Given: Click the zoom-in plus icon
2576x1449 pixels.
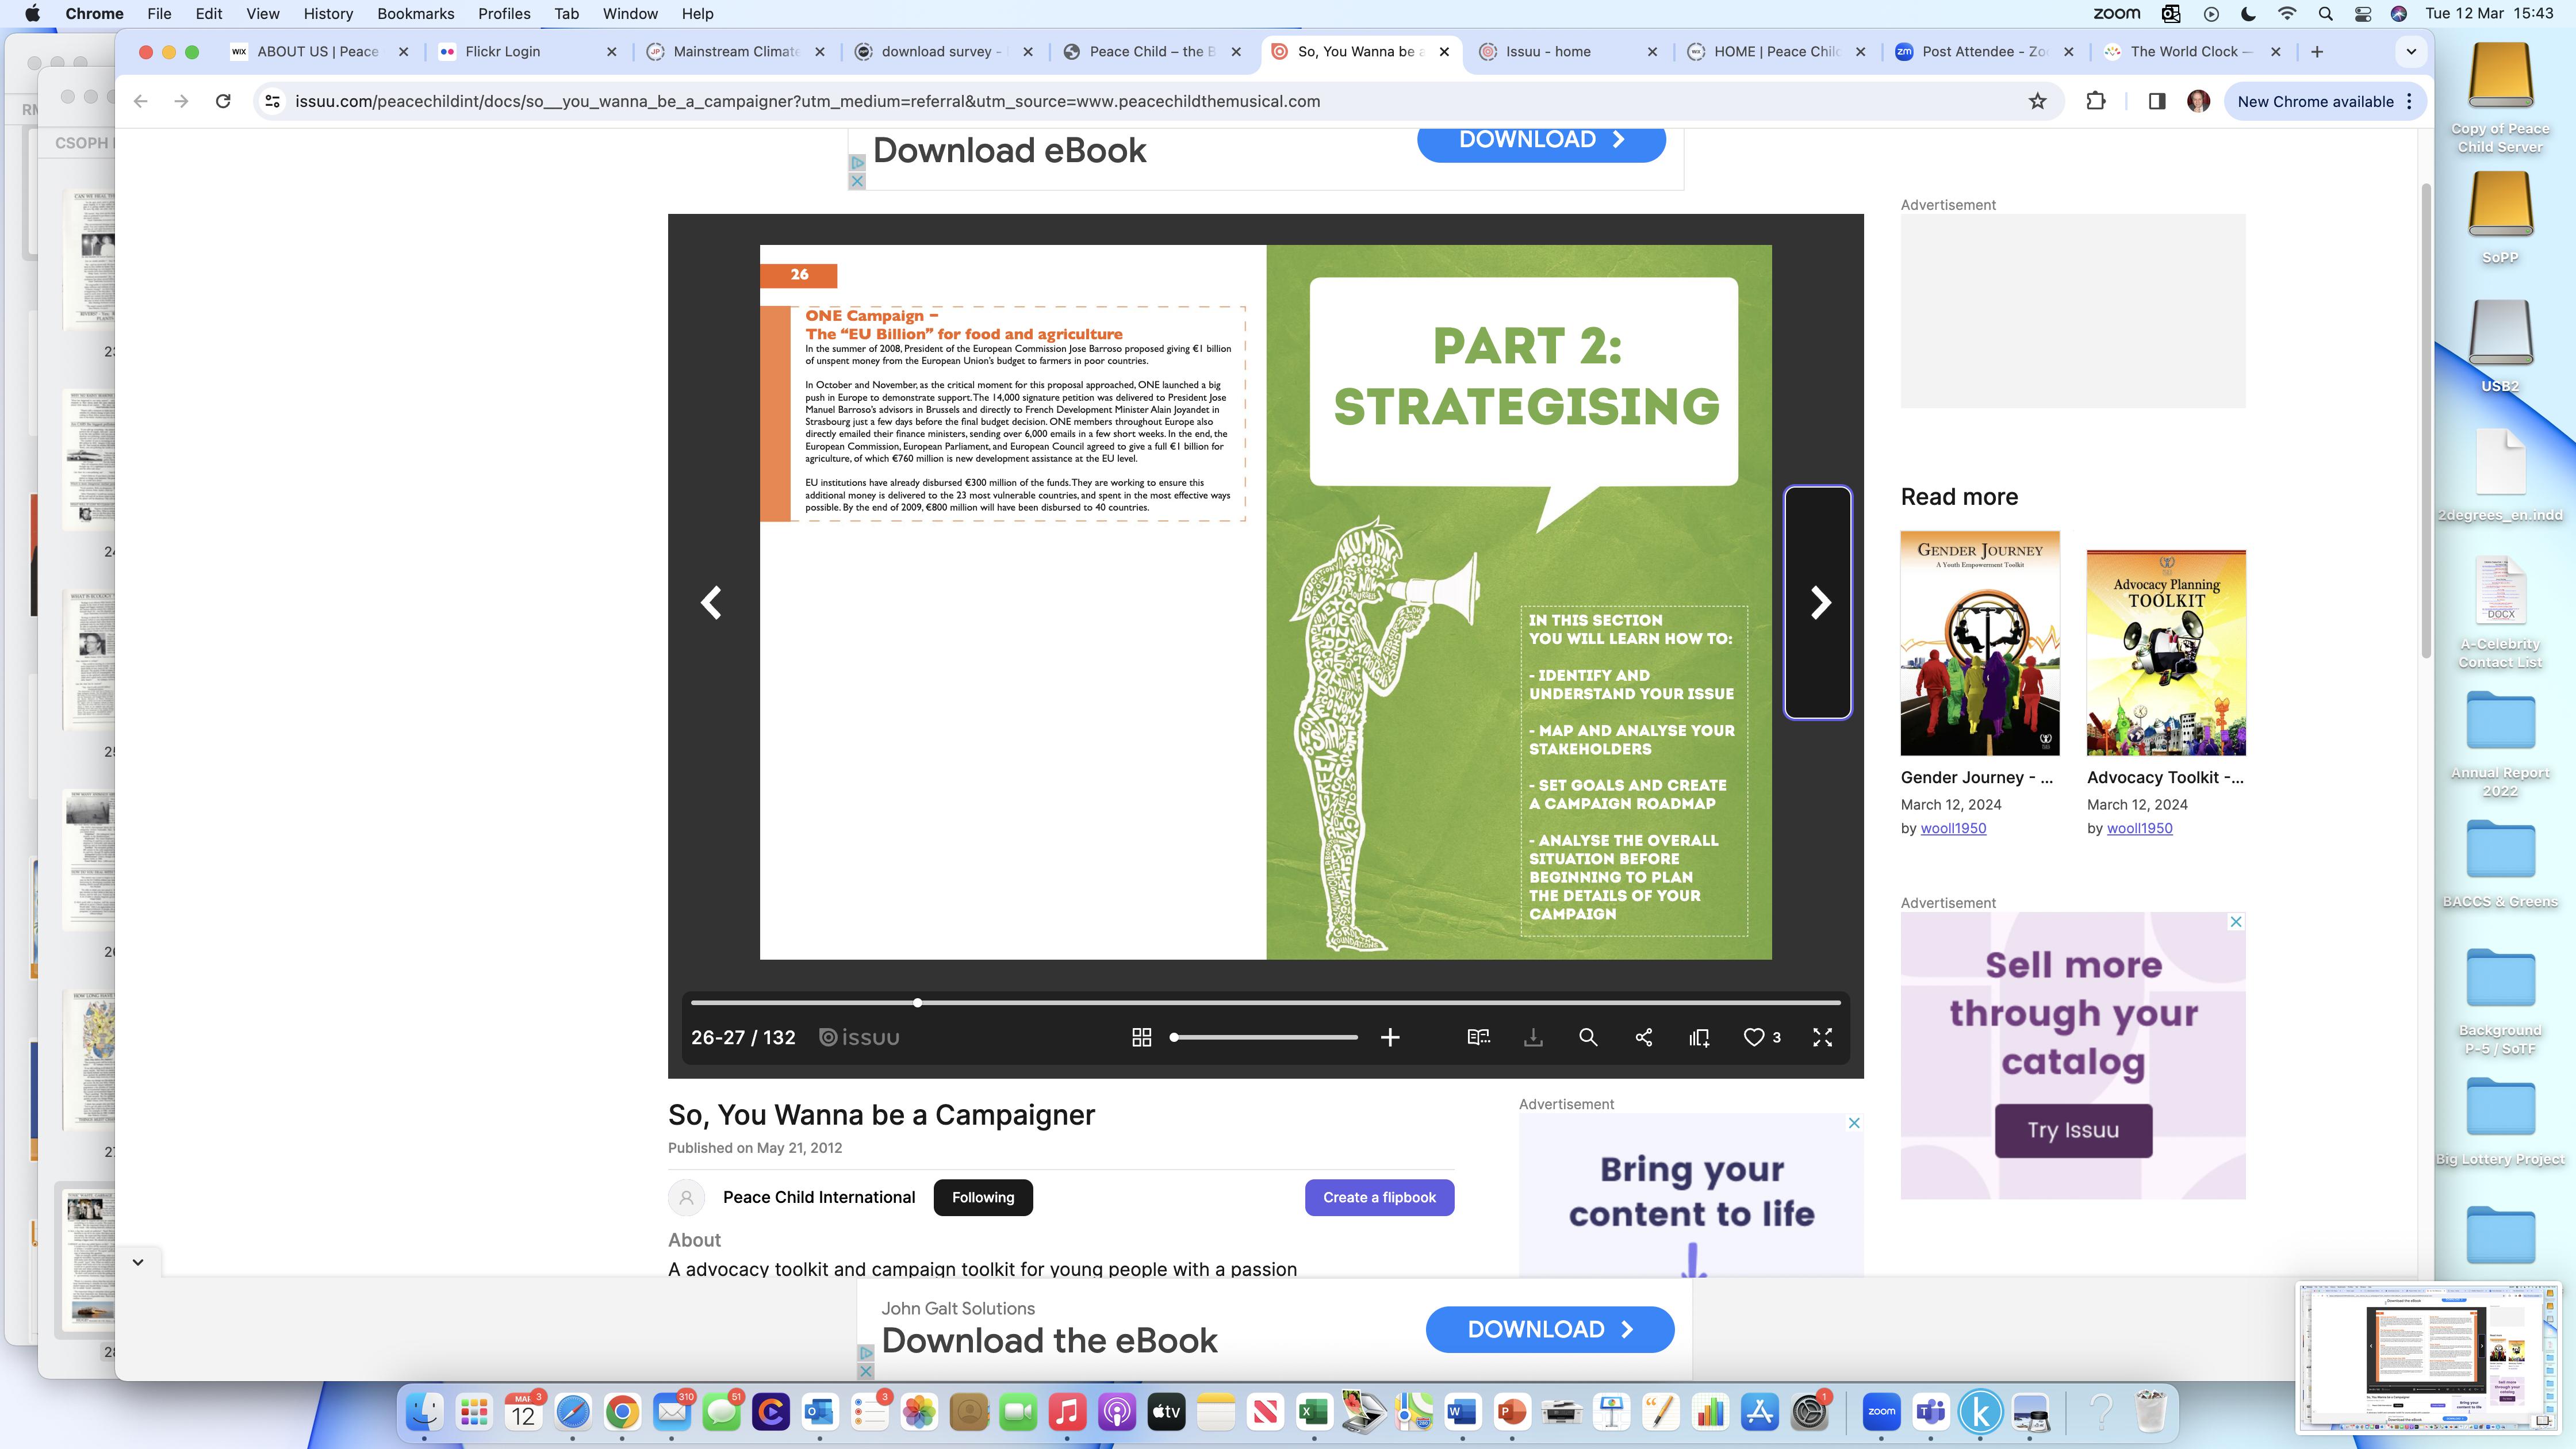Looking at the screenshot, I should coord(1390,1037).
